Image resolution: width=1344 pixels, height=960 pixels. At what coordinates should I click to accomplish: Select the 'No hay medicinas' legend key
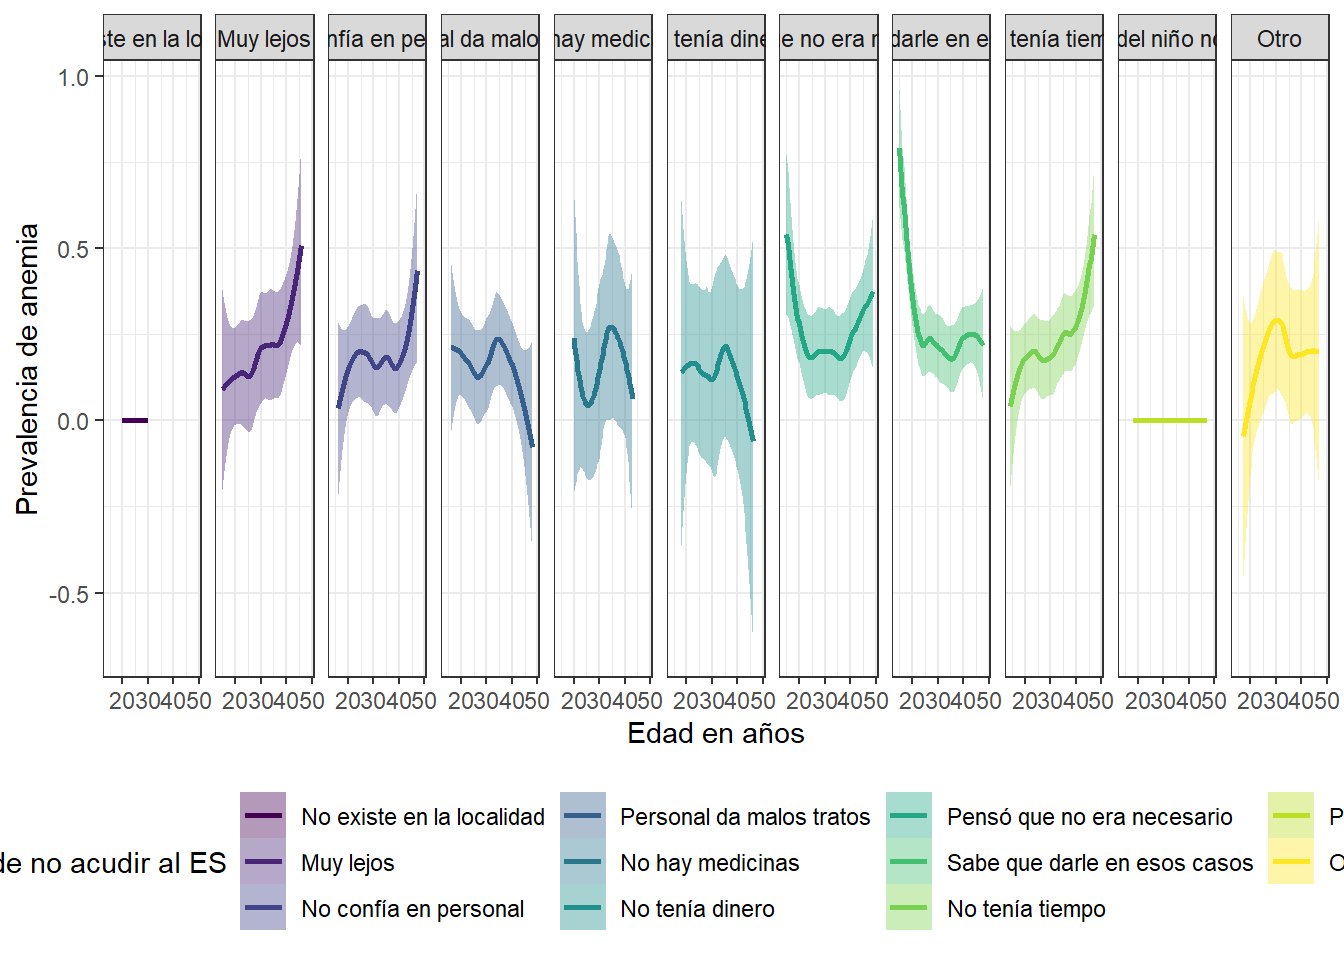583,862
